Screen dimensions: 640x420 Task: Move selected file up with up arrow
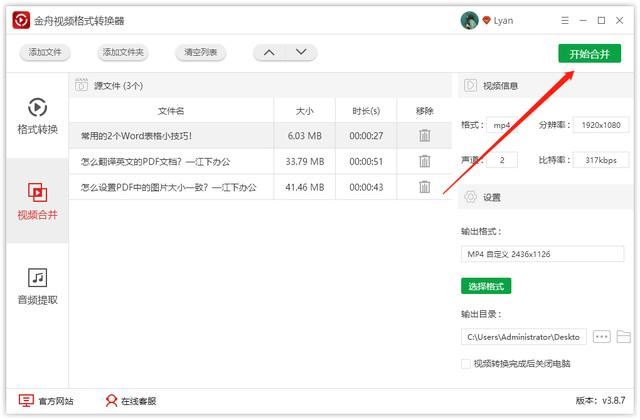tap(269, 52)
